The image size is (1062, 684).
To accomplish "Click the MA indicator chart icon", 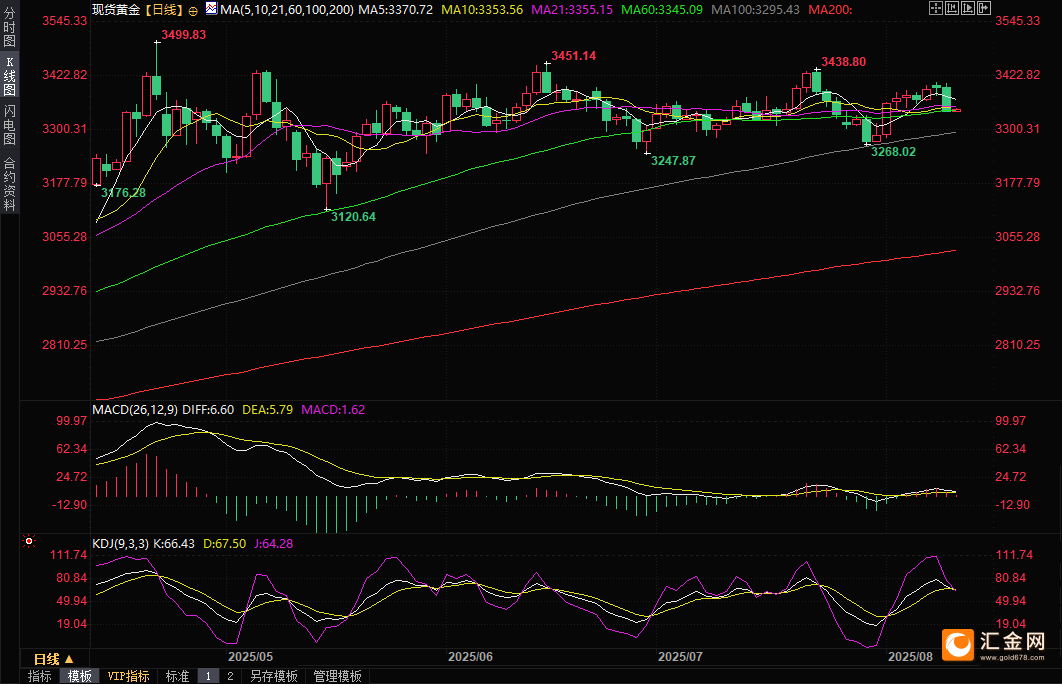I will tap(211, 9).
